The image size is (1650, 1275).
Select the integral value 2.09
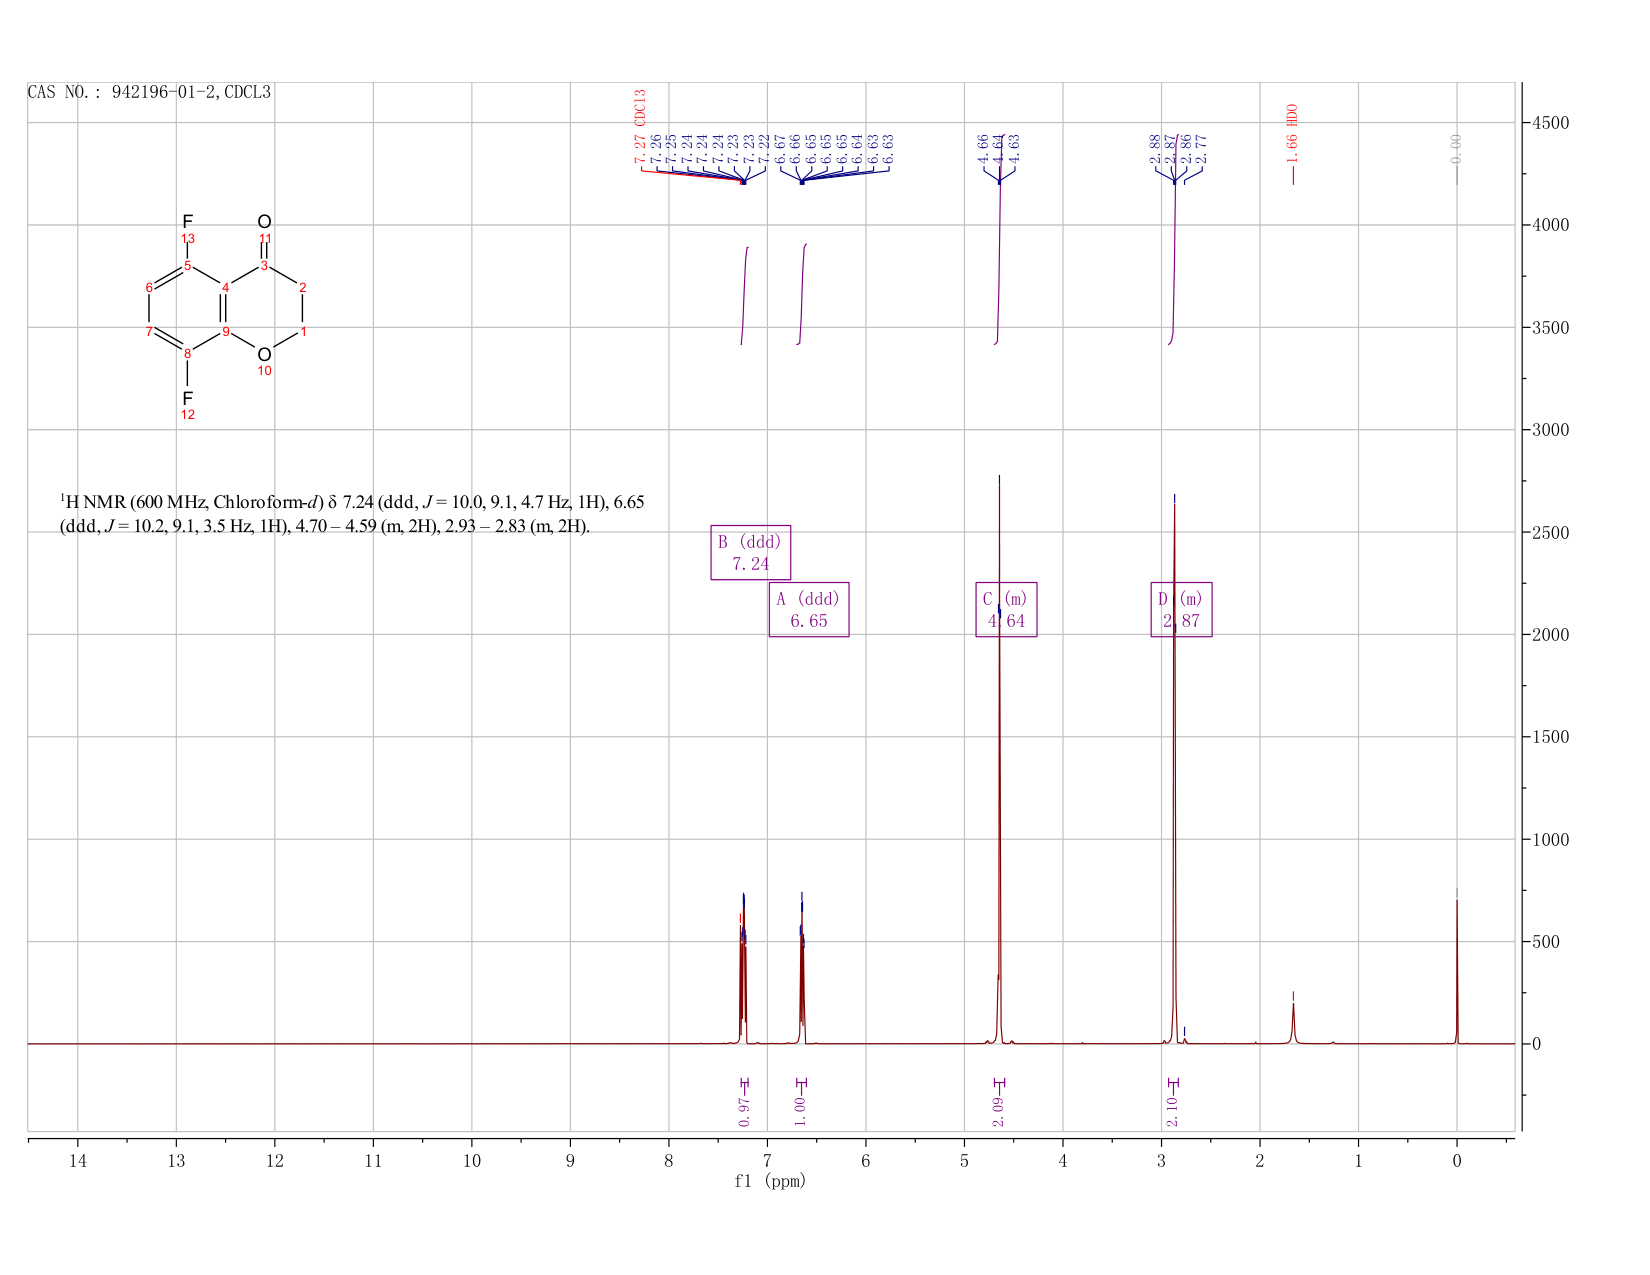998,1110
